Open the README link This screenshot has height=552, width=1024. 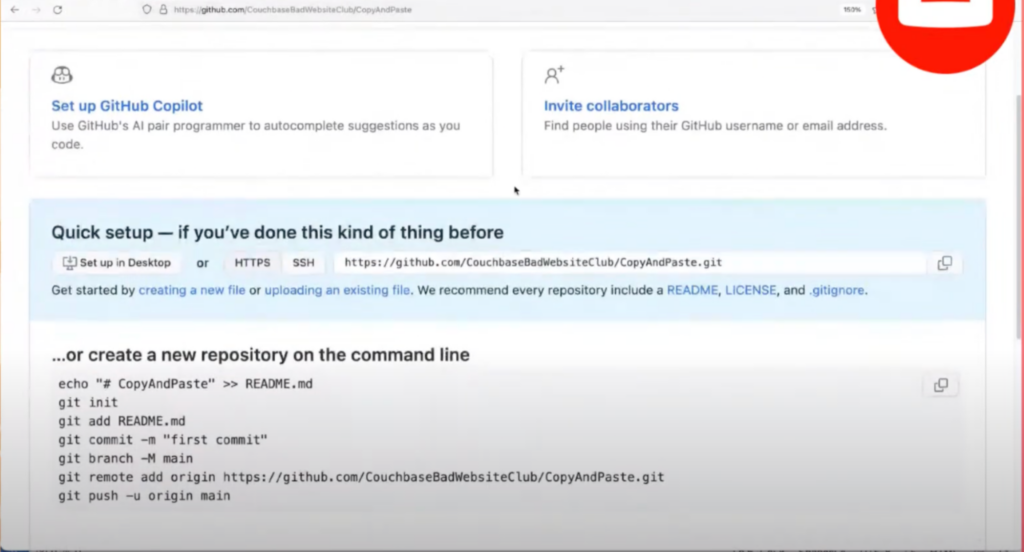click(x=692, y=290)
